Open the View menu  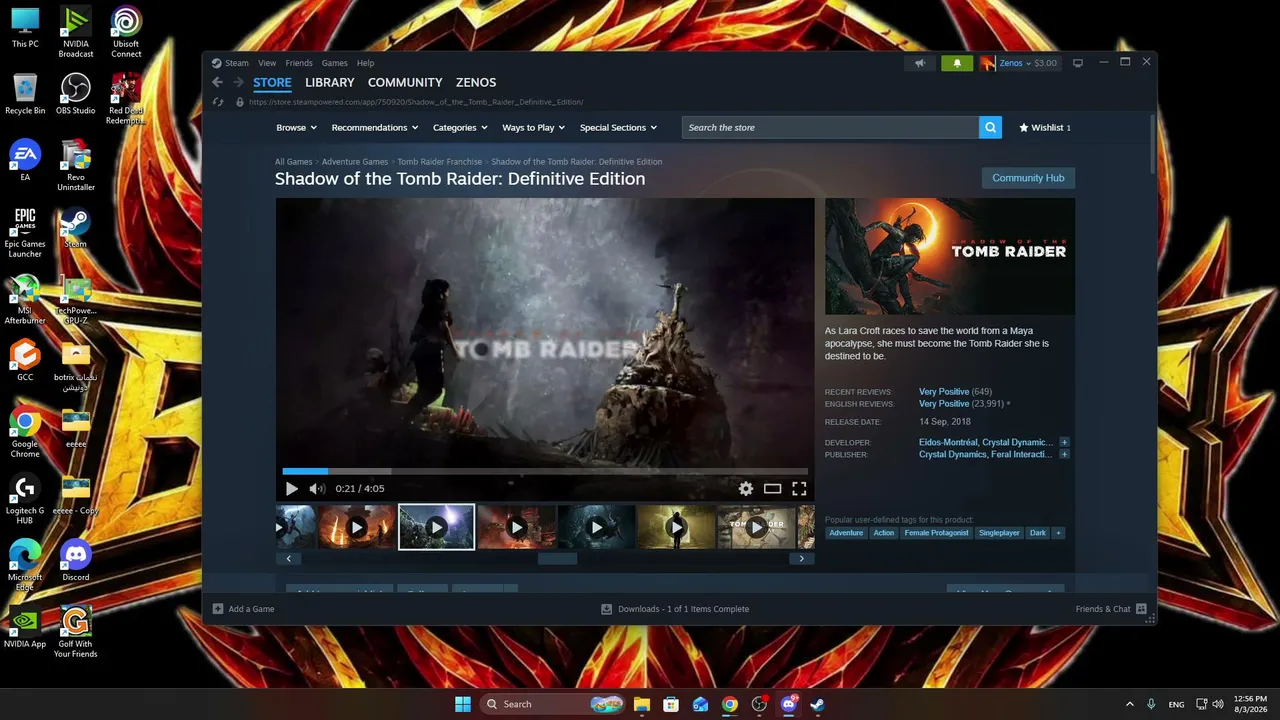tap(267, 63)
